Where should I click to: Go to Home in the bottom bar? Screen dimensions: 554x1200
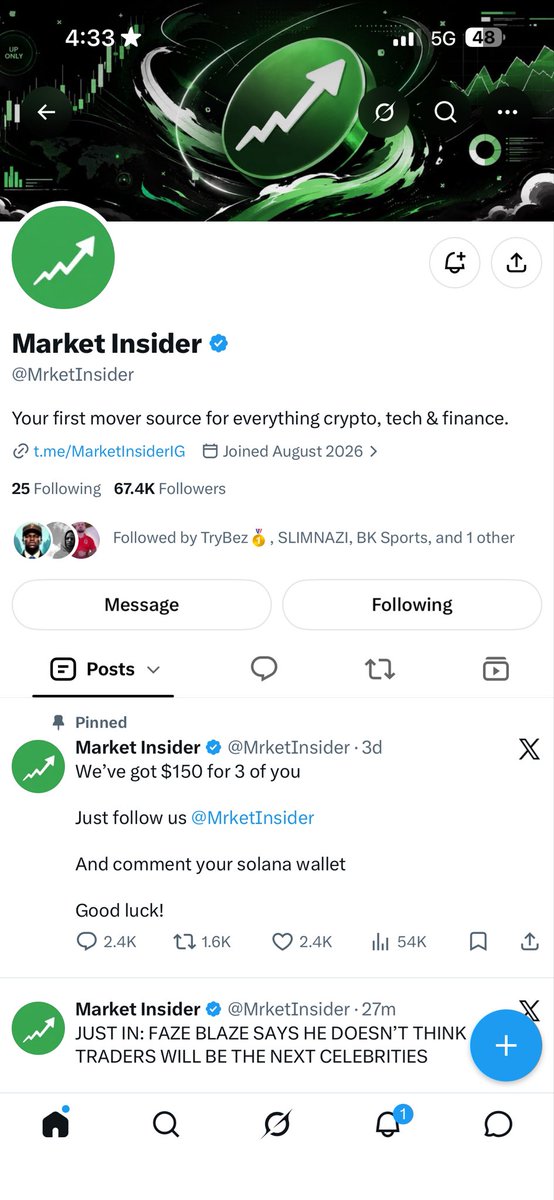(x=56, y=1124)
